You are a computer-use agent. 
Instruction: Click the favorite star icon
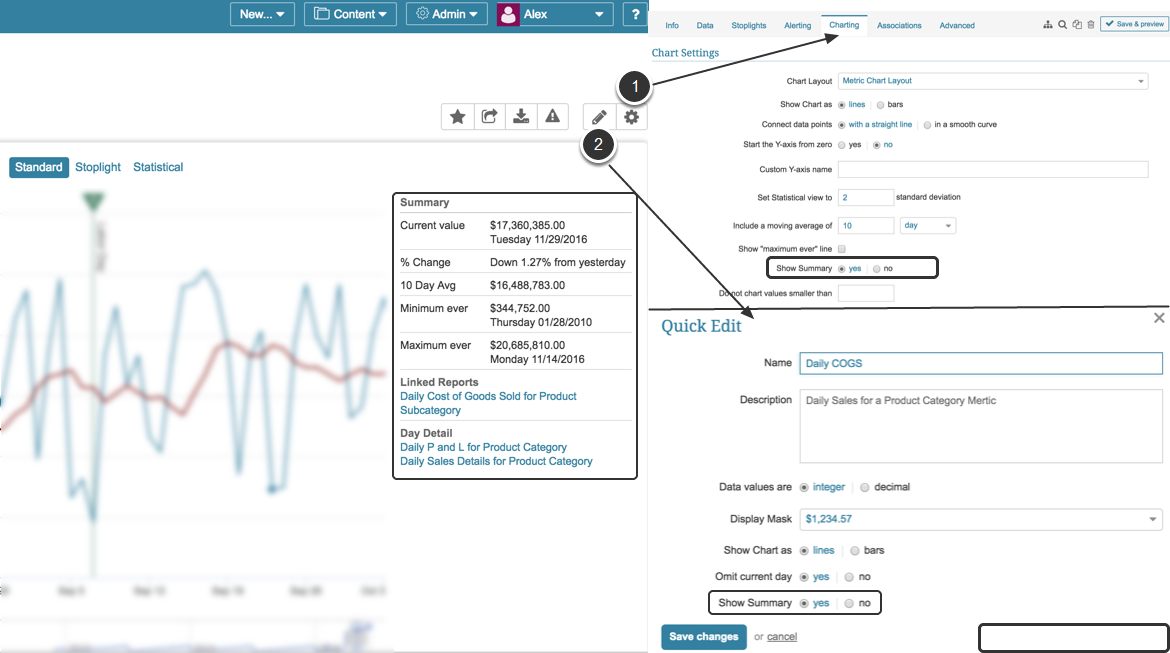(458, 116)
